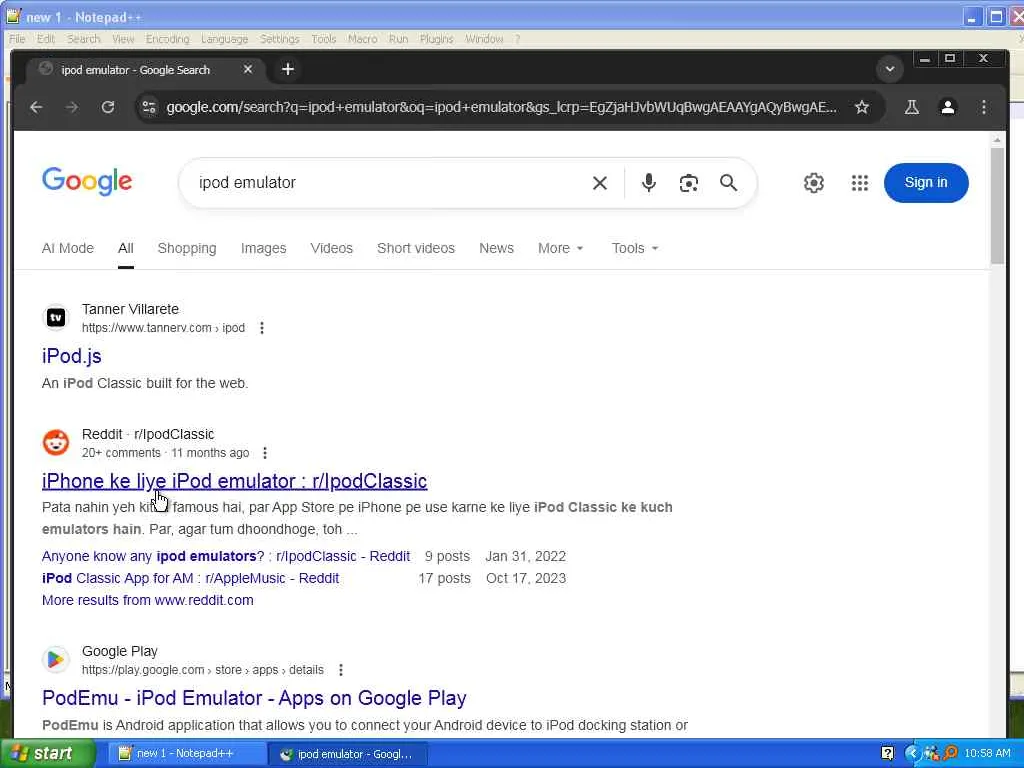Search by image with Lens icon
This screenshot has width=1024, height=768.
tap(688, 183)
